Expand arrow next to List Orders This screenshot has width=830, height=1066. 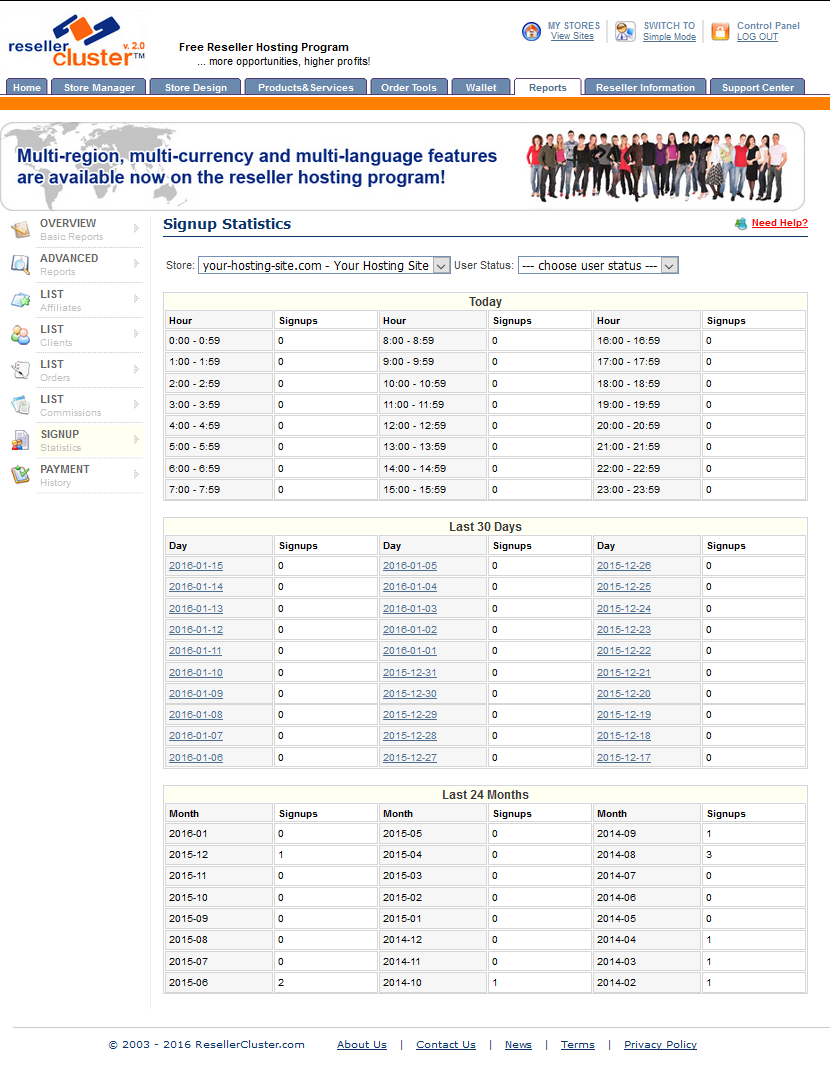pyautogui.click(x=136, y=369)
